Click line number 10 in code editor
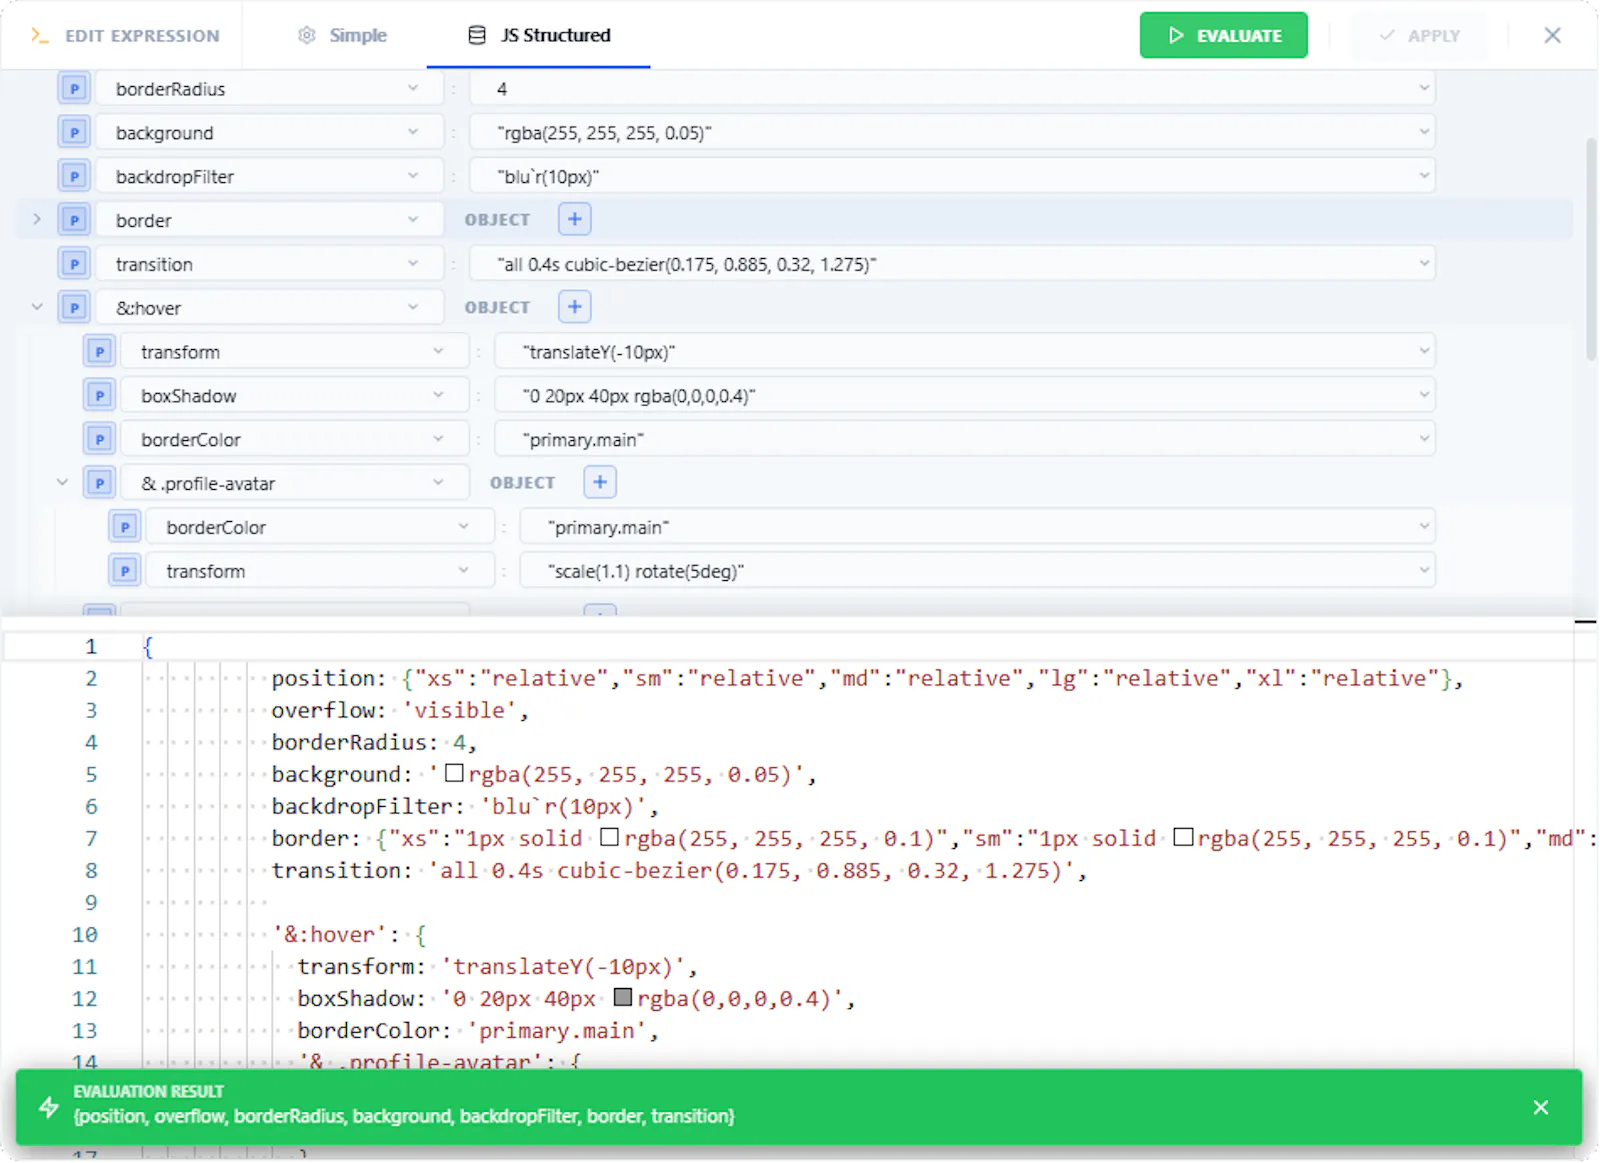The height and width of the screenshot is (1163, 1600). pyautogui.click(x=84, y=934)
